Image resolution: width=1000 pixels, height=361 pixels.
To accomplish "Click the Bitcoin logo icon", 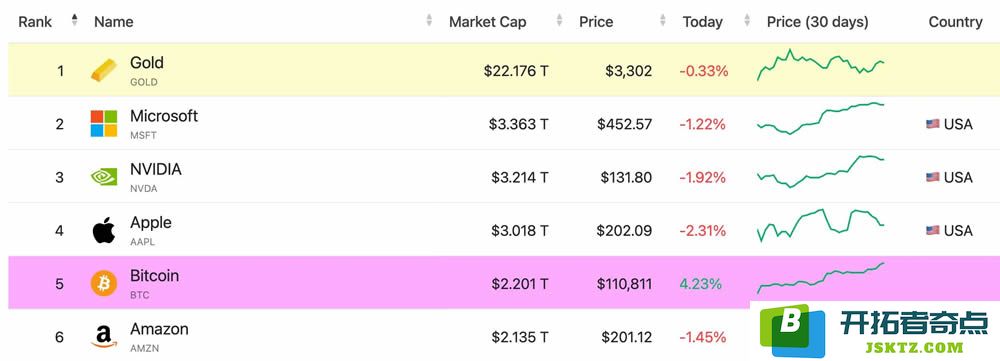I will coord(104,283).
